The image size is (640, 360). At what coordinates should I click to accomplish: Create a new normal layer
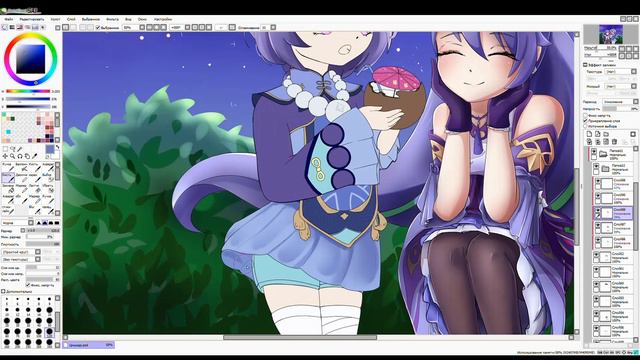pyautogui.click(x=589, y=134)
